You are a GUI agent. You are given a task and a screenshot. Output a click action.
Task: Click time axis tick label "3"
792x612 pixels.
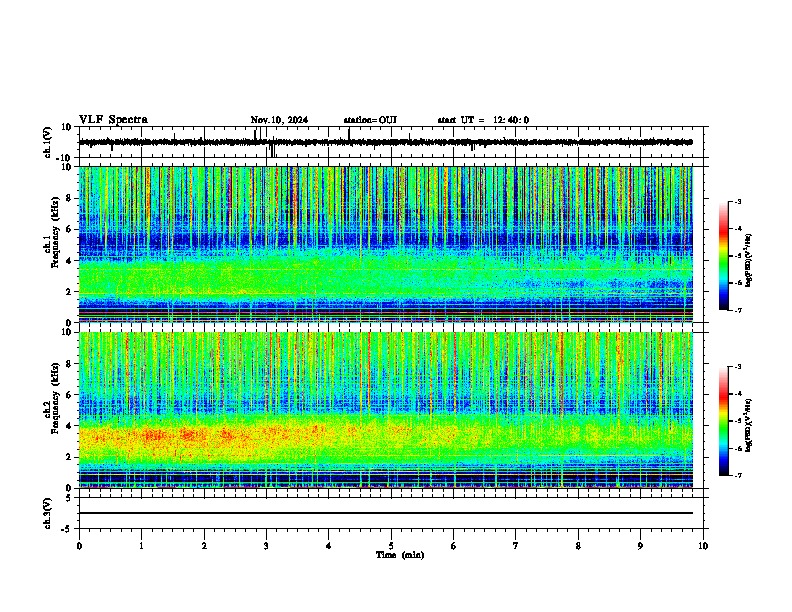click(266, 546)
